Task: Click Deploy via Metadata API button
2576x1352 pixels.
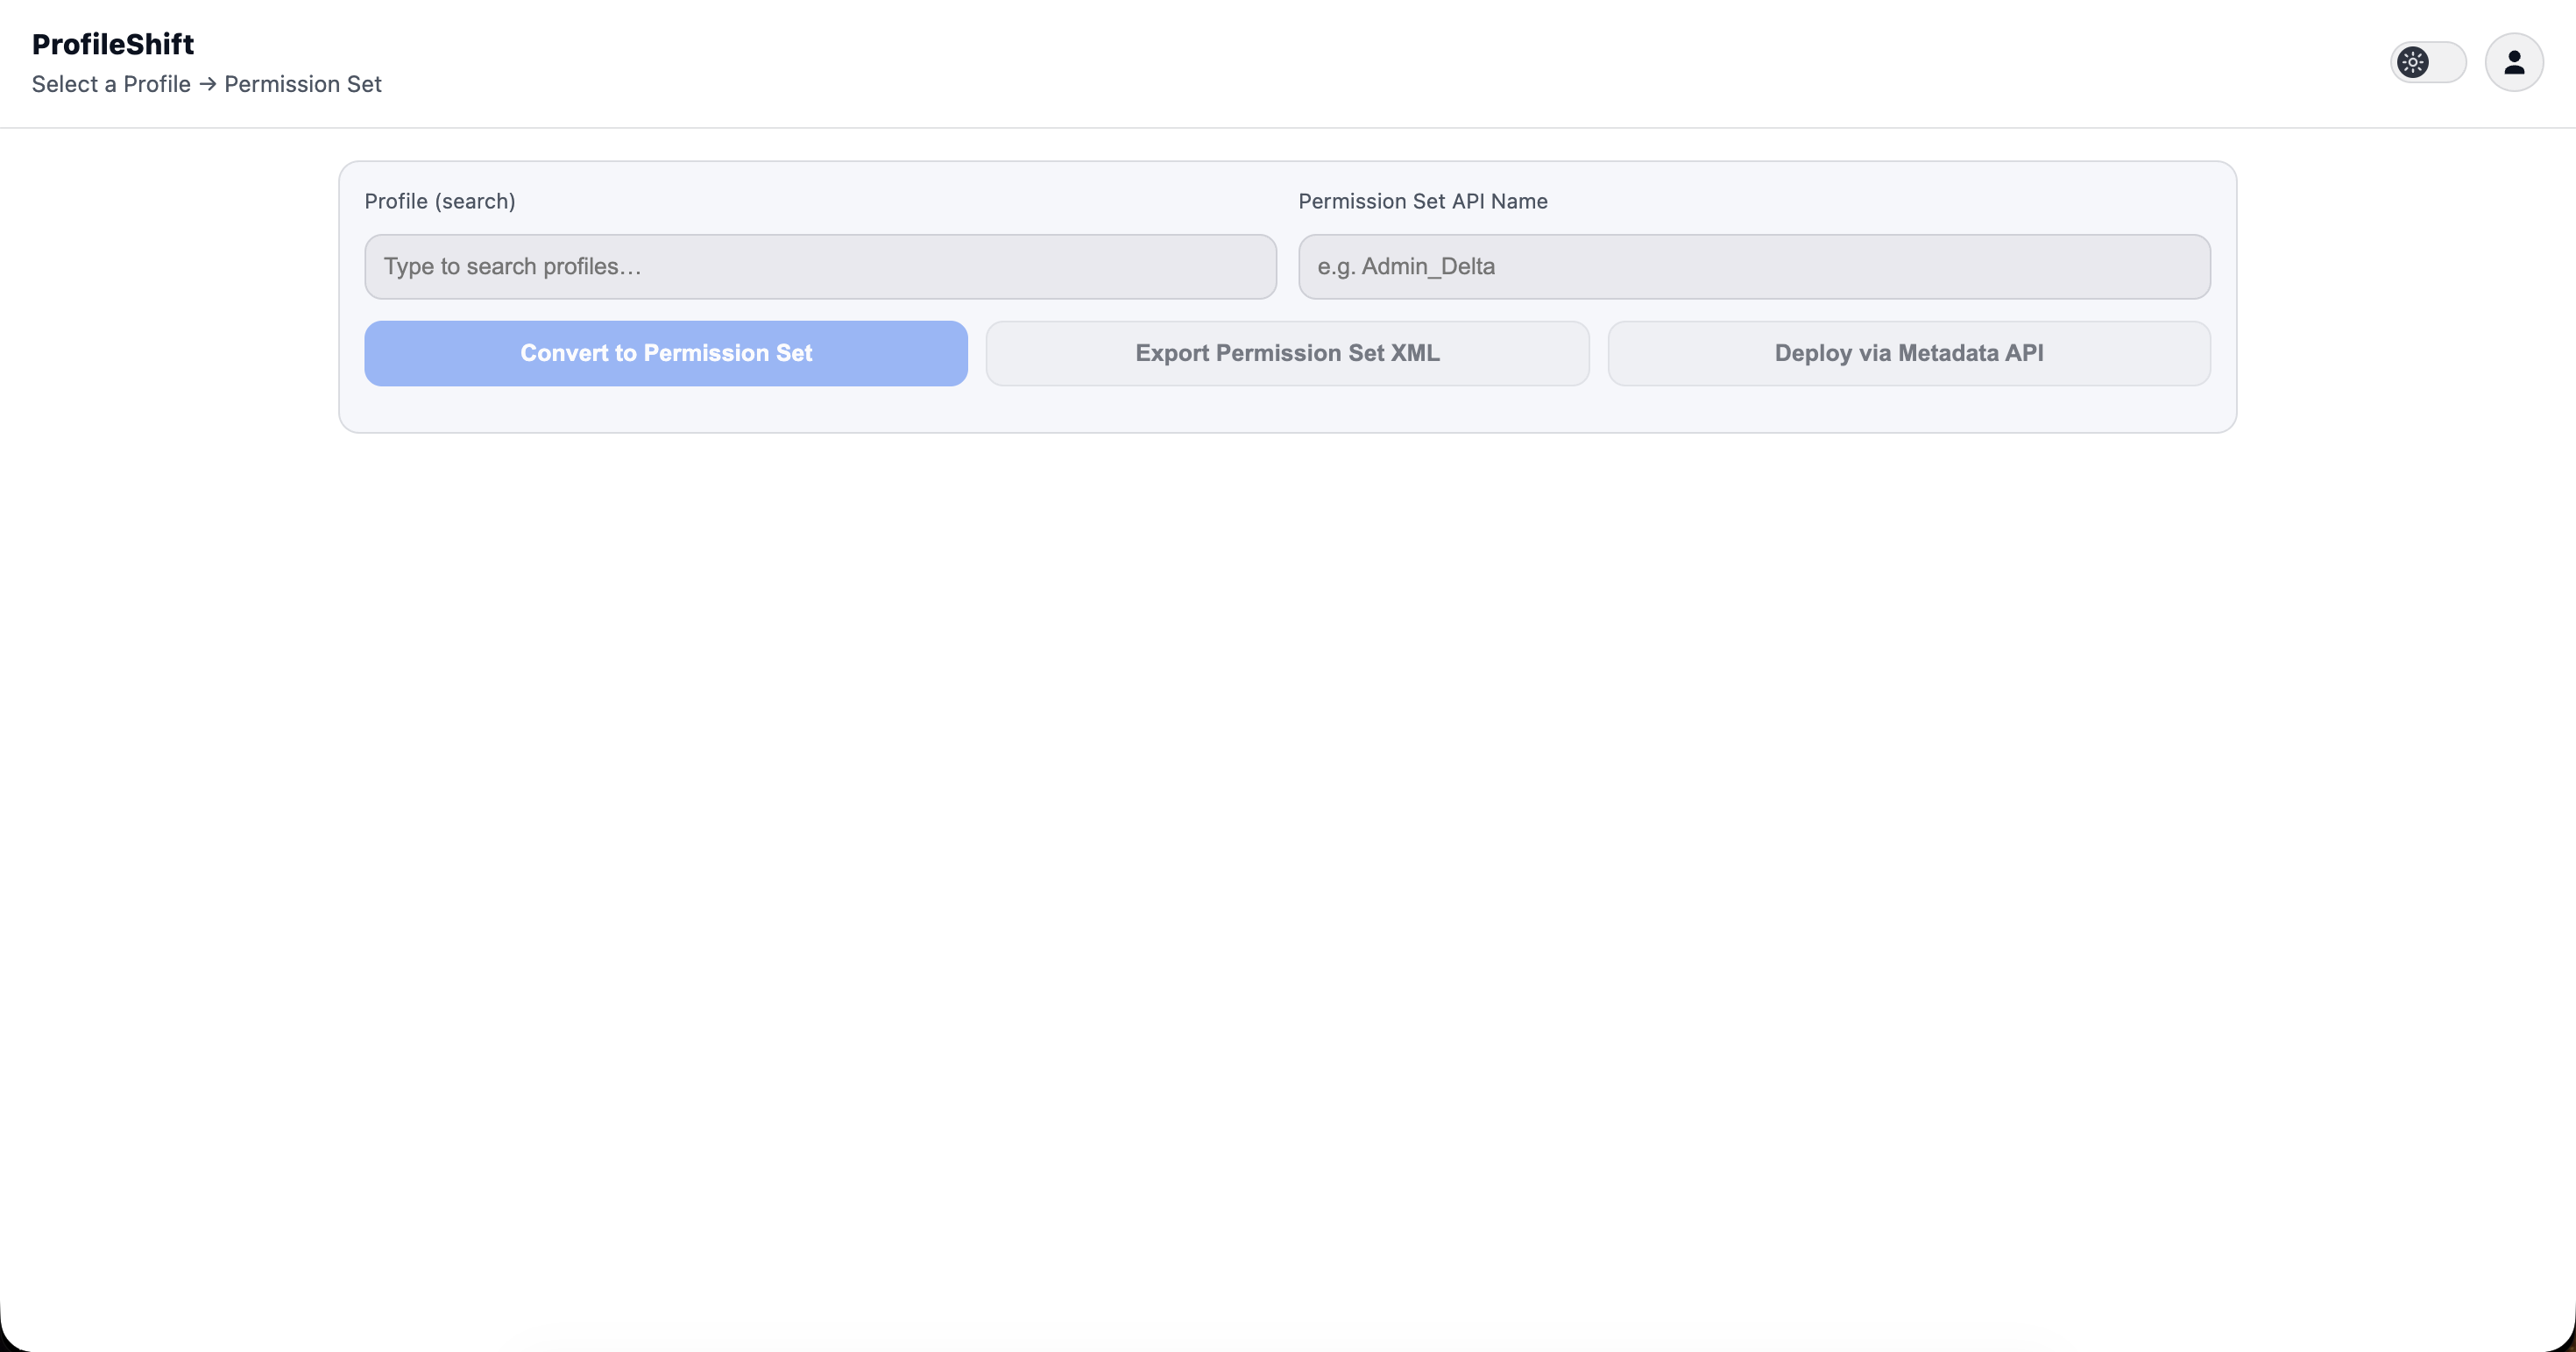Action: (1909, 353)
